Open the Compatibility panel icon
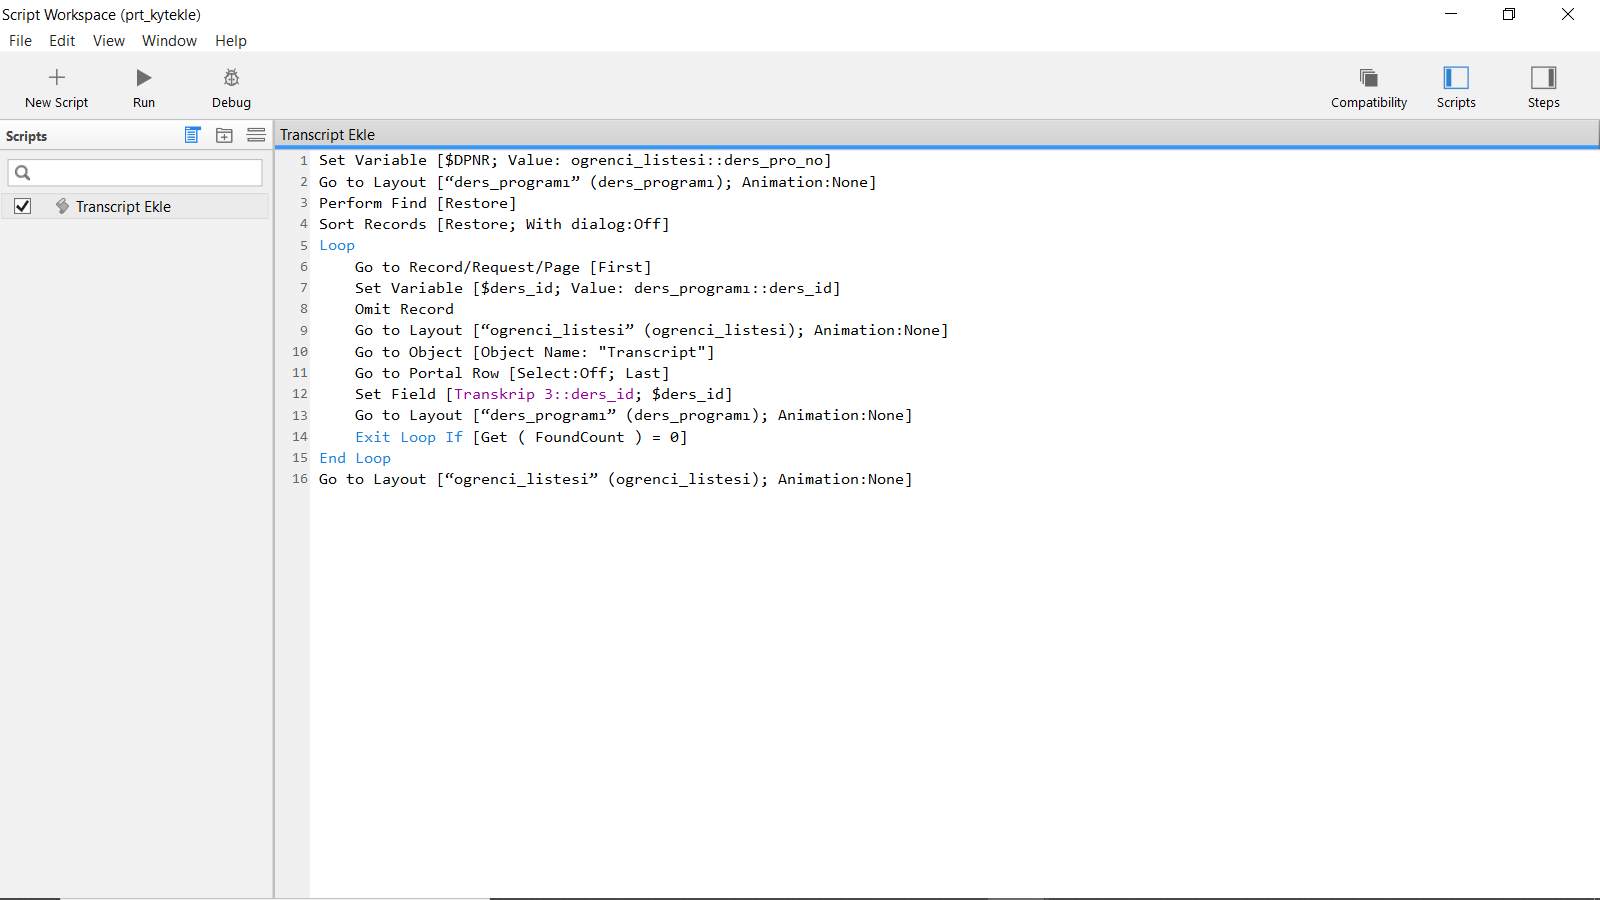The image size is (1600, 900). tap(1368, 78)
